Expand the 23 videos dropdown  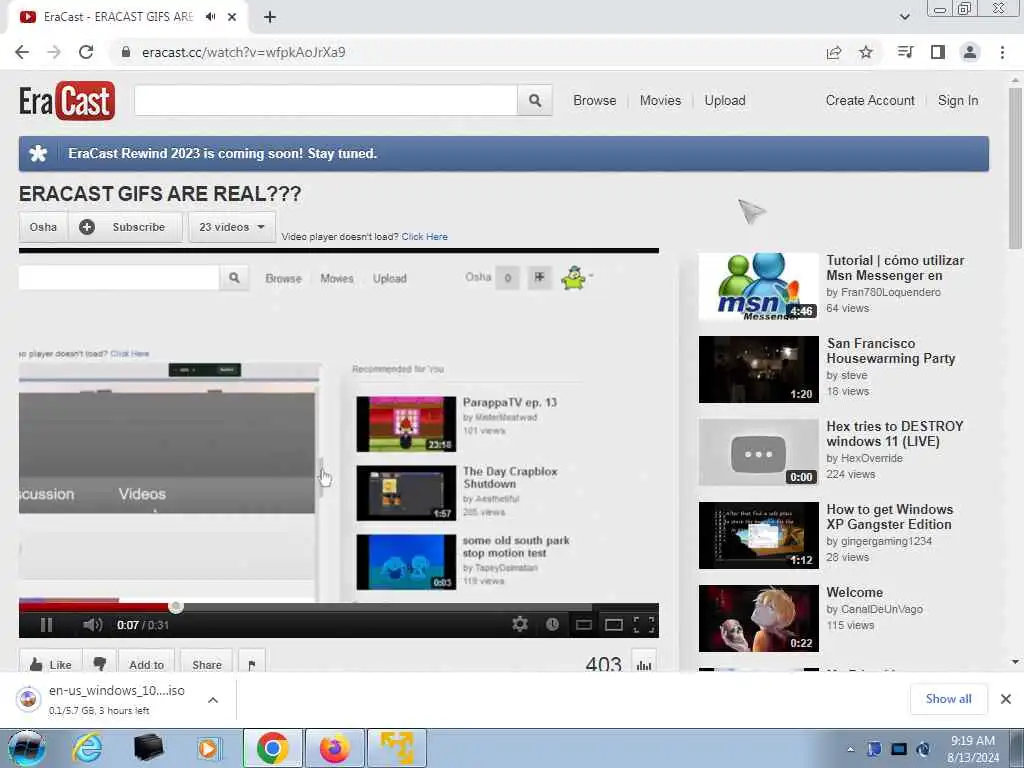232,227
